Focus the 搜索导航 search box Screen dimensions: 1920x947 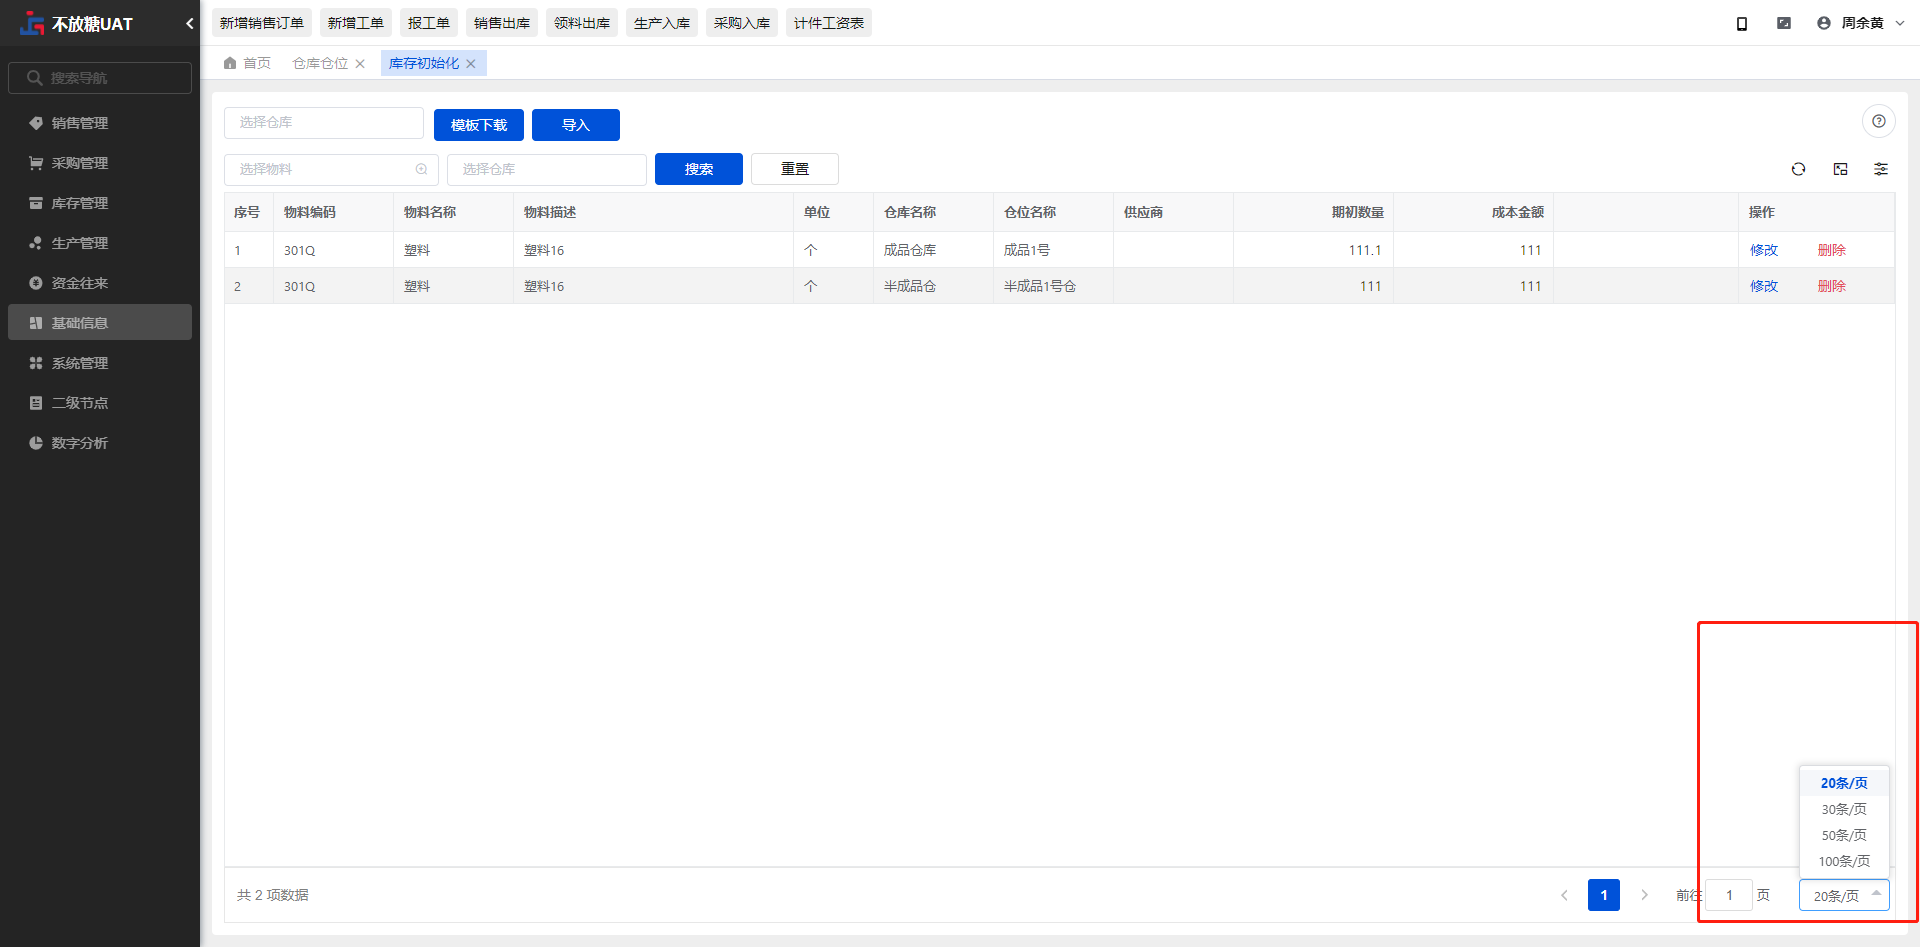(x=100, y=78)
